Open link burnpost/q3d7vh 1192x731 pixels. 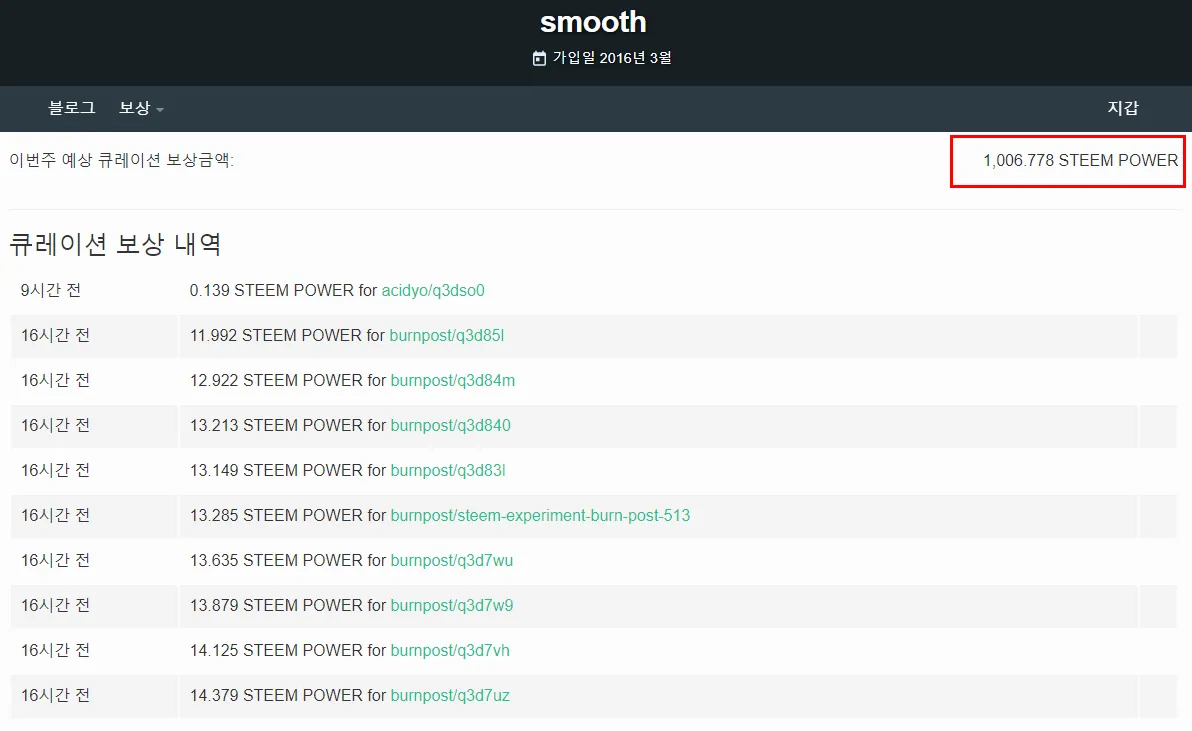click(450, 650)
